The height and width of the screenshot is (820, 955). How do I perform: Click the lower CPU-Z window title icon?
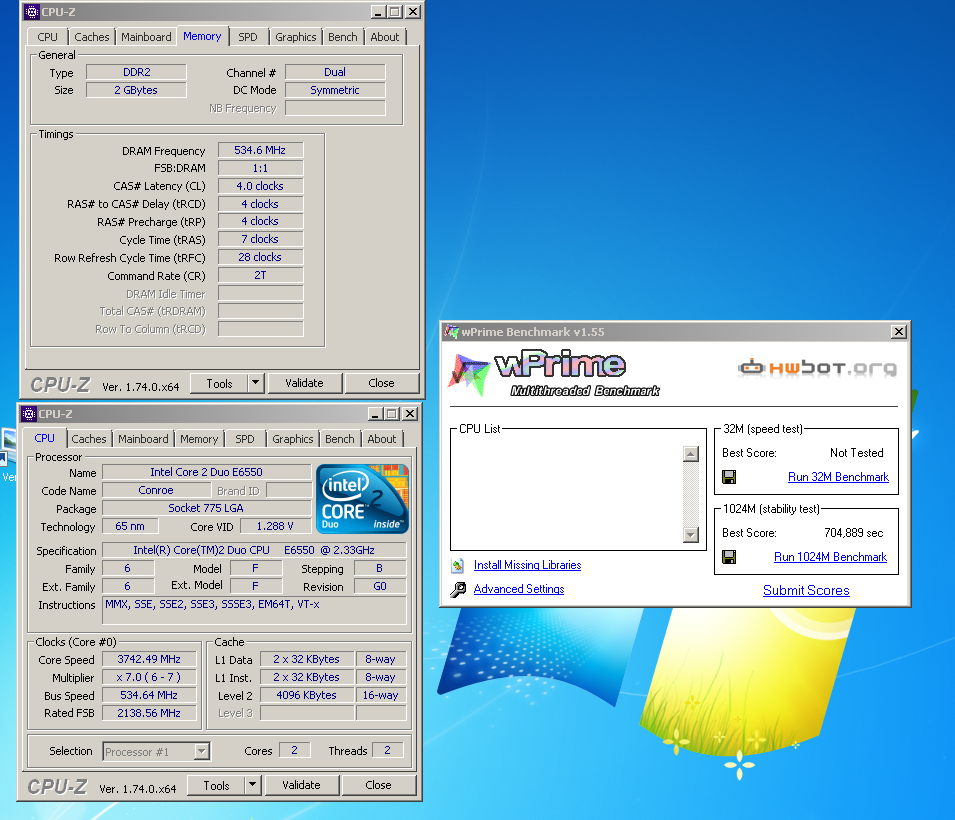click(x=29, y=414)
